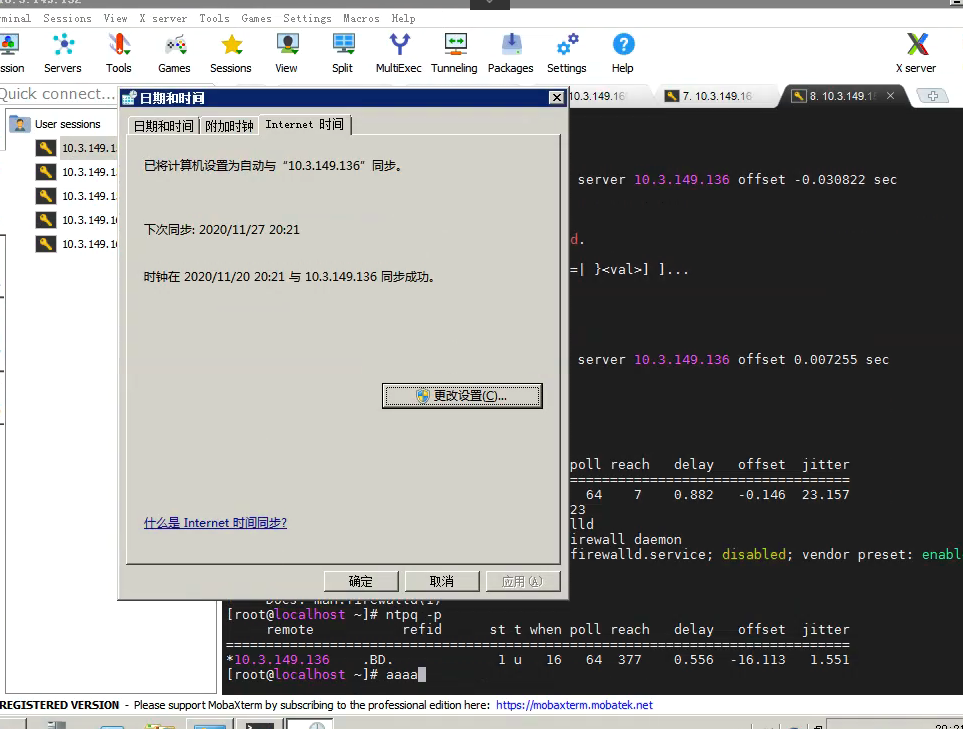Open the Sessions menu in the menu bar
The width and height of the screenshot is (963, 729).
(68, 18)
